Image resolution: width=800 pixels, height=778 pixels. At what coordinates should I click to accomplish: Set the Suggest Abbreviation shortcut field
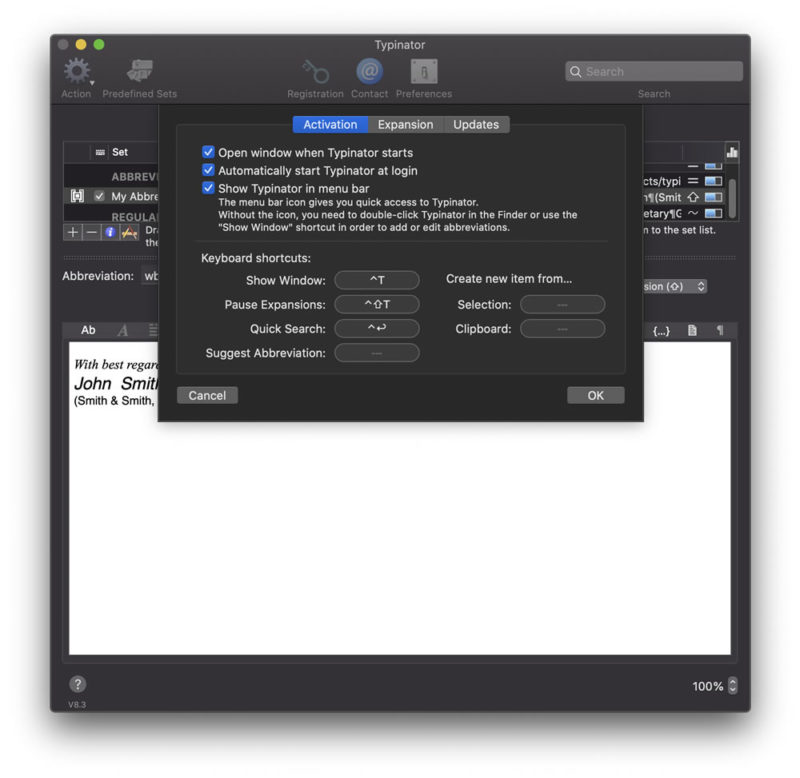377,353
